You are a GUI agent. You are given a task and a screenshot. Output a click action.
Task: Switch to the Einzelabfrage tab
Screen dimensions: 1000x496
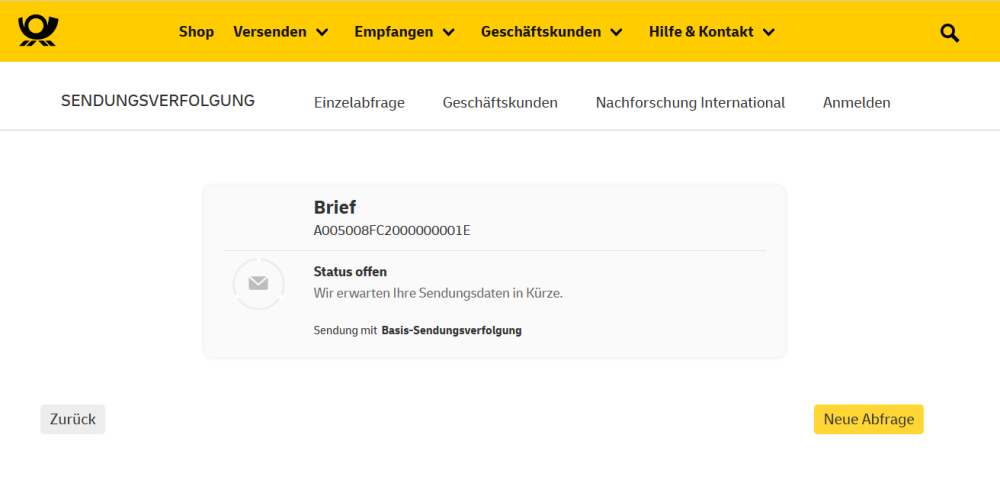(359, 102)
